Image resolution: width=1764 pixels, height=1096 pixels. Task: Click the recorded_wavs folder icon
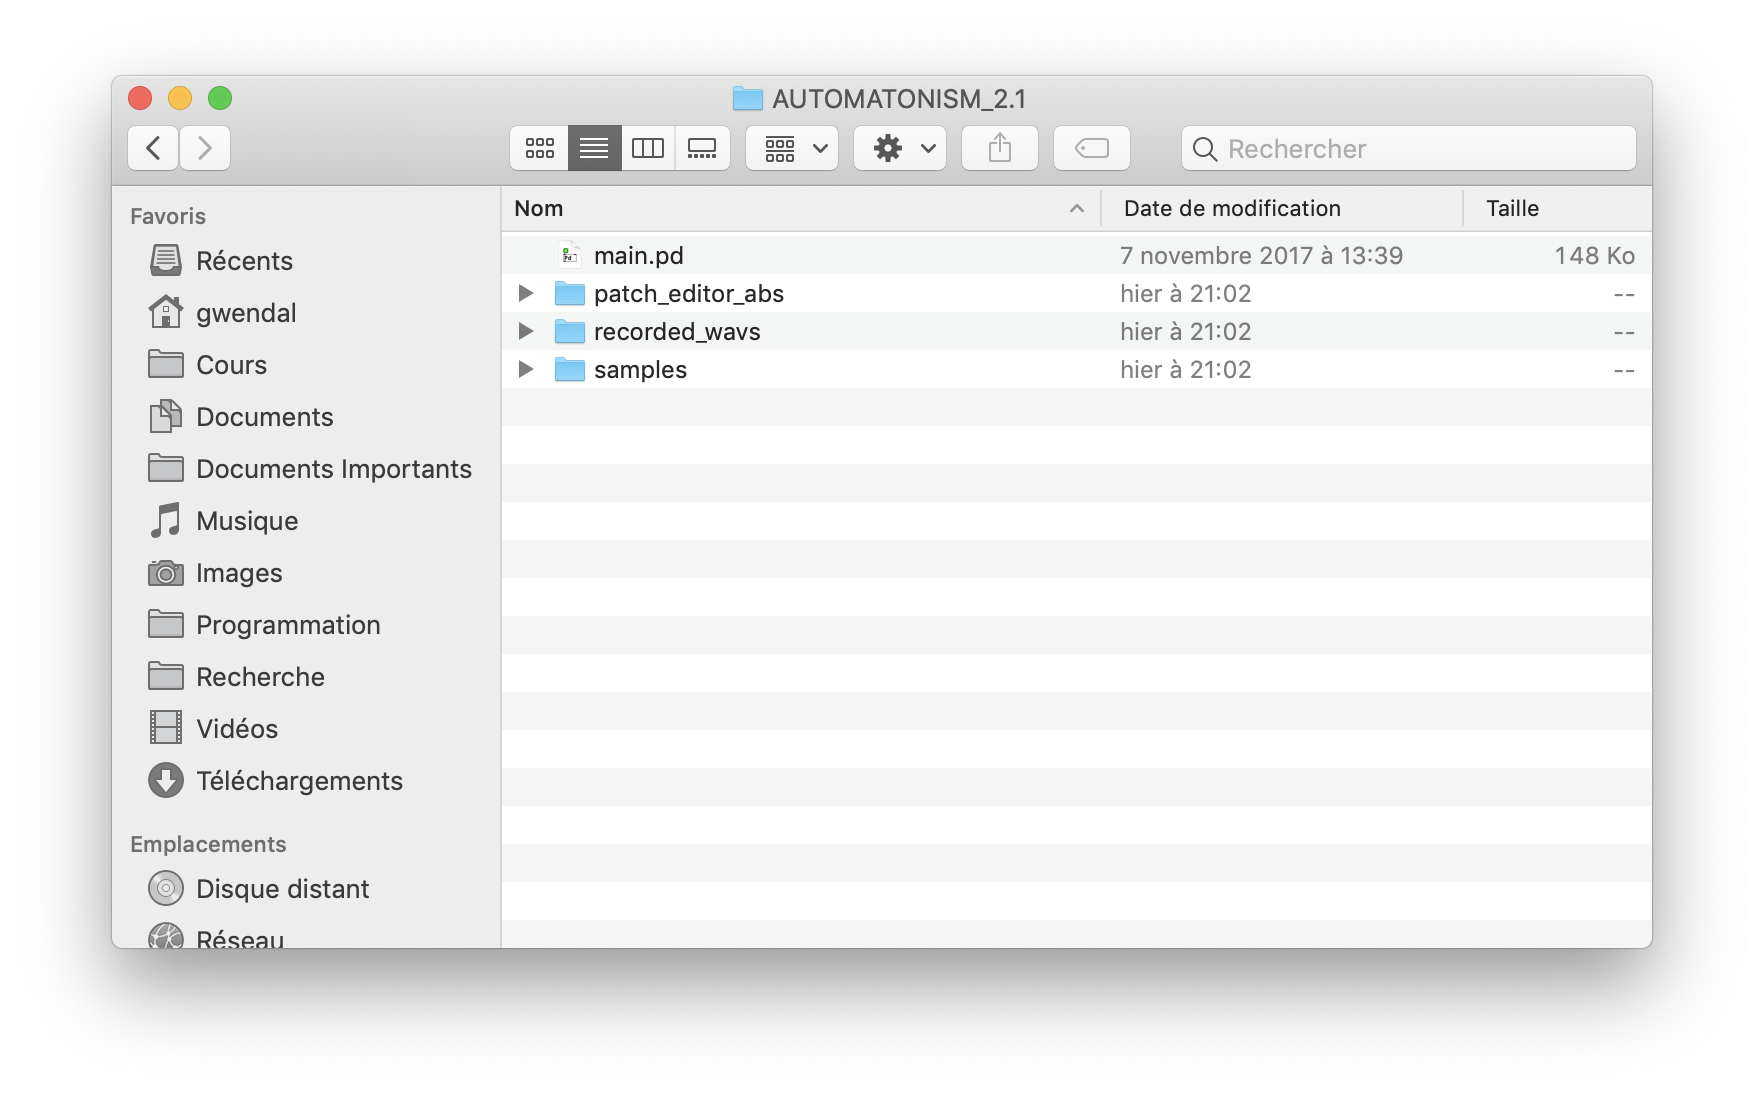tap(570, 331)
